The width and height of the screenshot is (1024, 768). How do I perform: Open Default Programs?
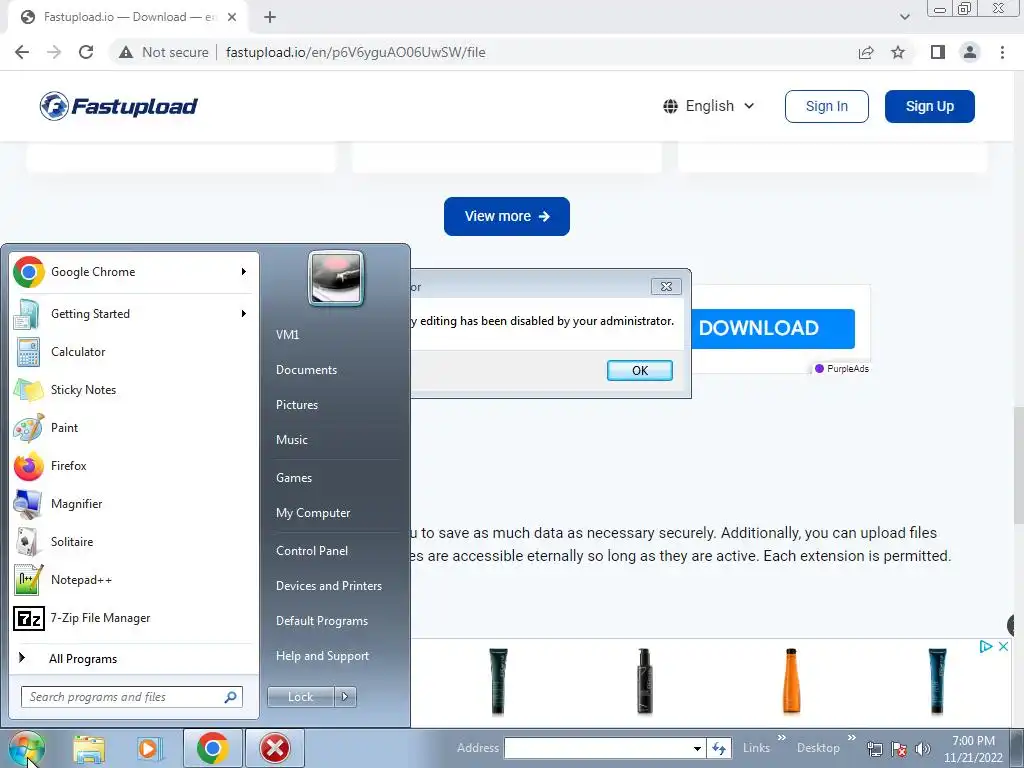321,621
